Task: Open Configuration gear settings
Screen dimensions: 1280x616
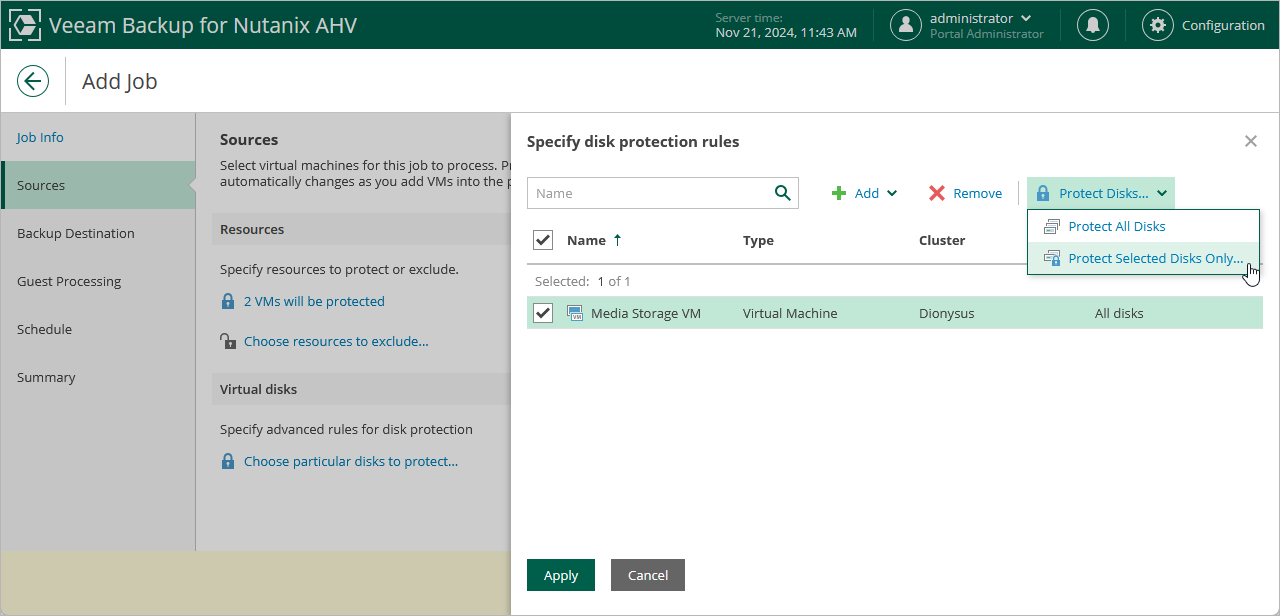Action: [1158, 25]
